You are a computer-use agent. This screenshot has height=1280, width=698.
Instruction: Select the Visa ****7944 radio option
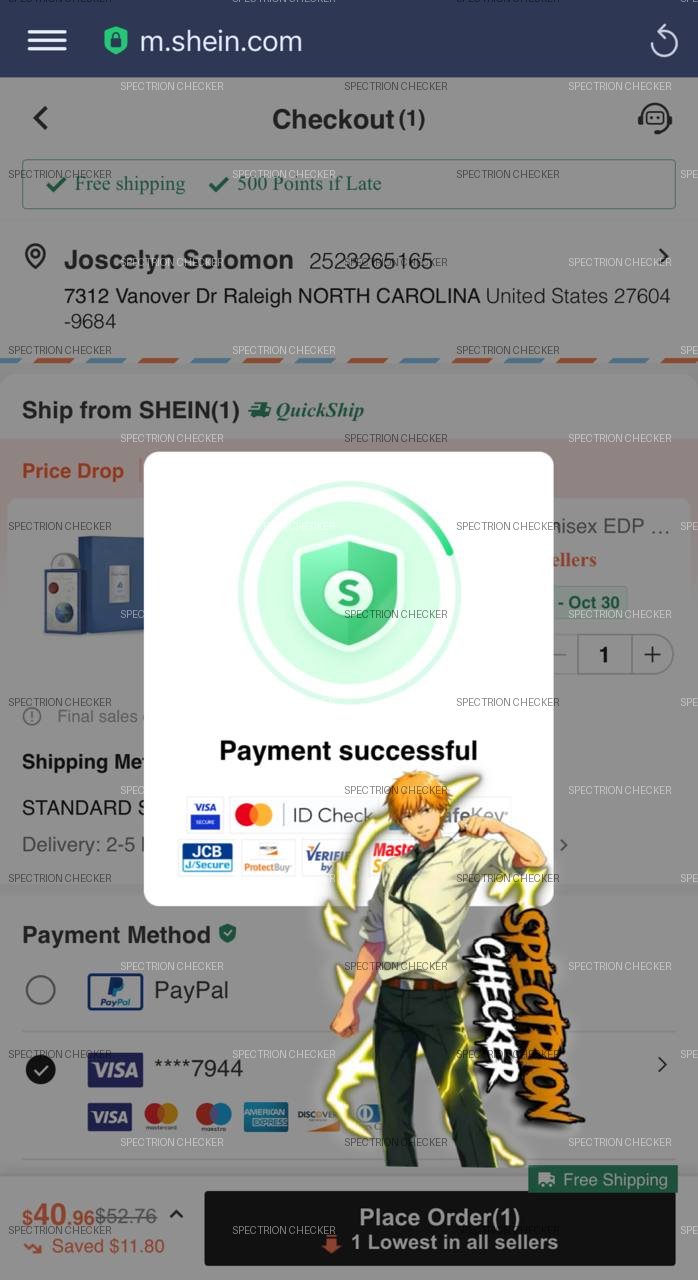tap(41, 1069)
